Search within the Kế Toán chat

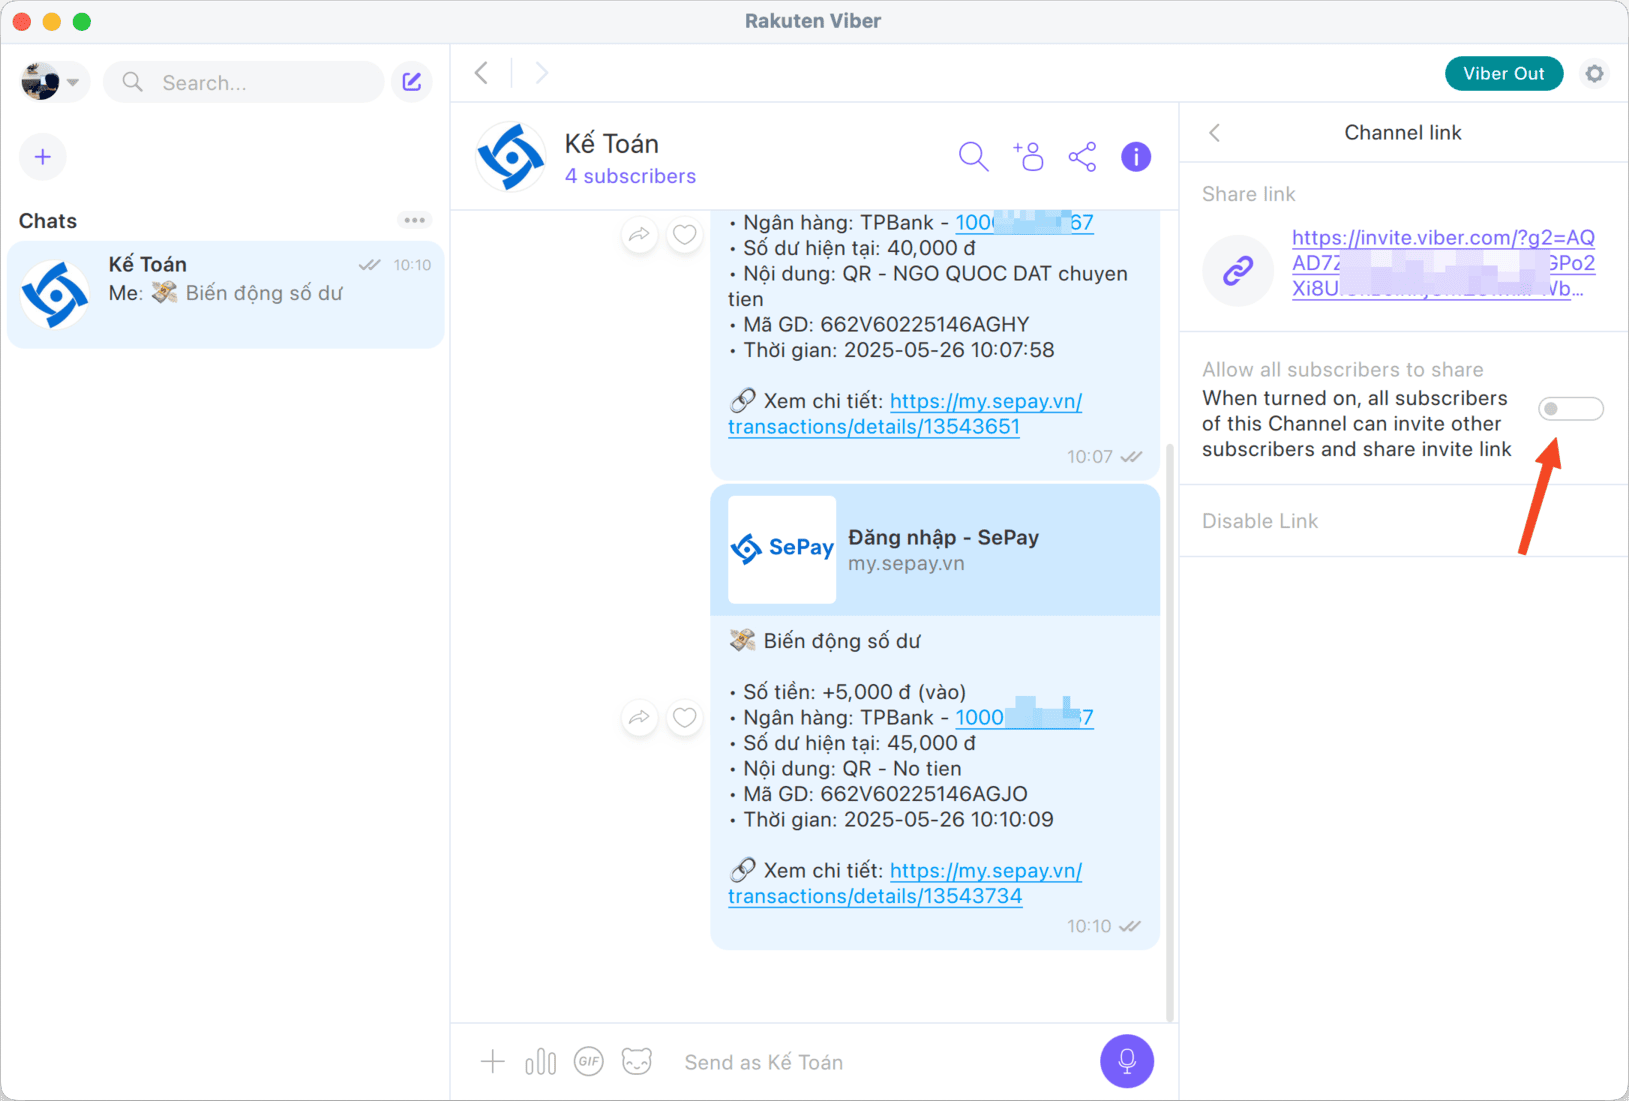coord(973,157)
